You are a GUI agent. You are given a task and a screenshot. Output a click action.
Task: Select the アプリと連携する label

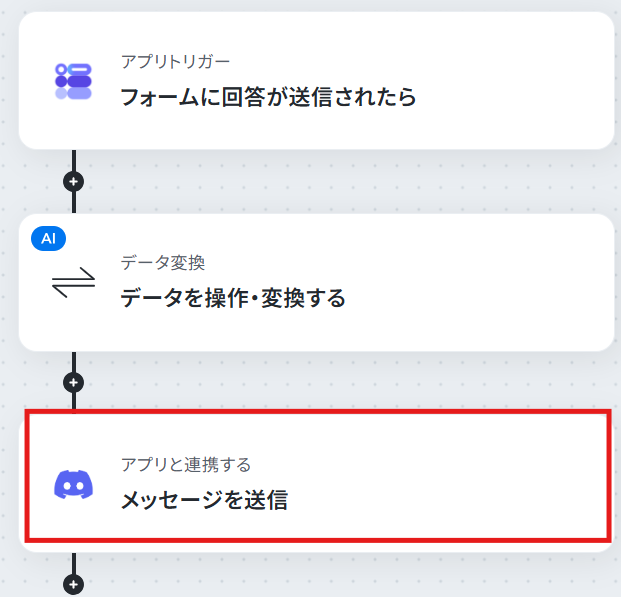click(x=186, y=464)
